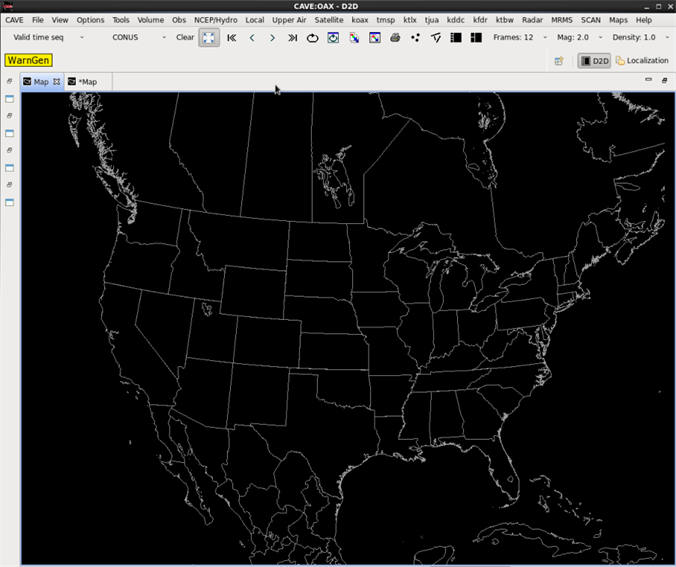Open the Valid time seq dropdown
Viewport: 676px width, 567px height.
[48, 38]
